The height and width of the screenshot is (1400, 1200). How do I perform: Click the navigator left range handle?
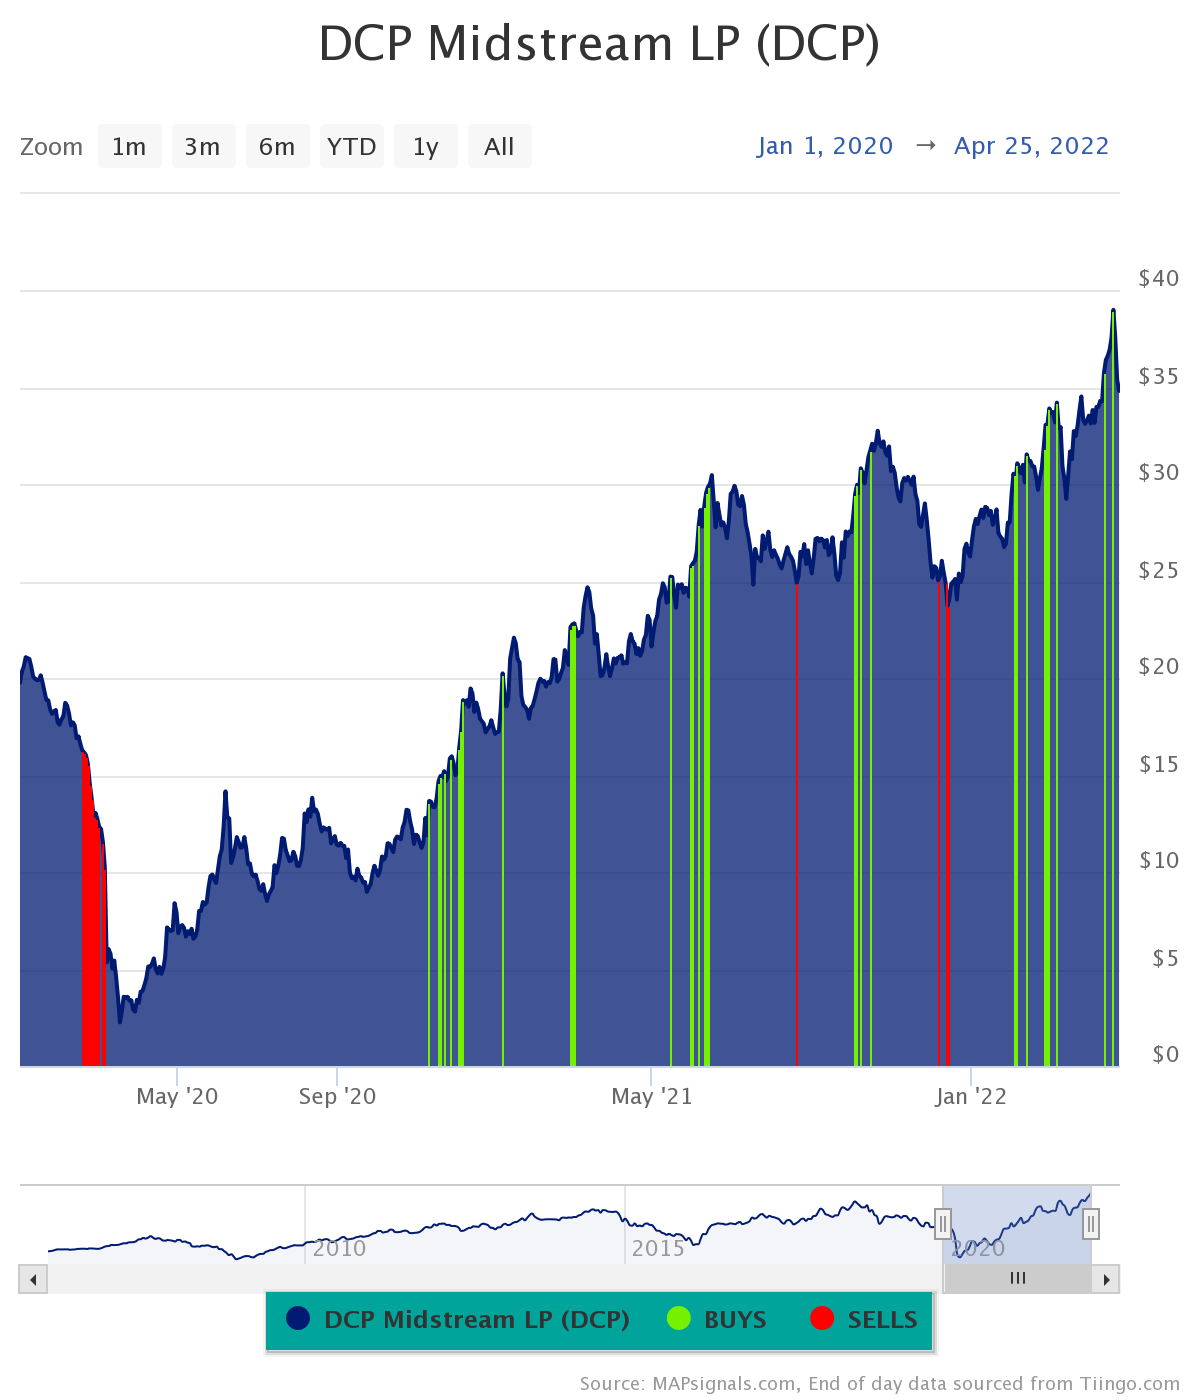coord(942,1223)
